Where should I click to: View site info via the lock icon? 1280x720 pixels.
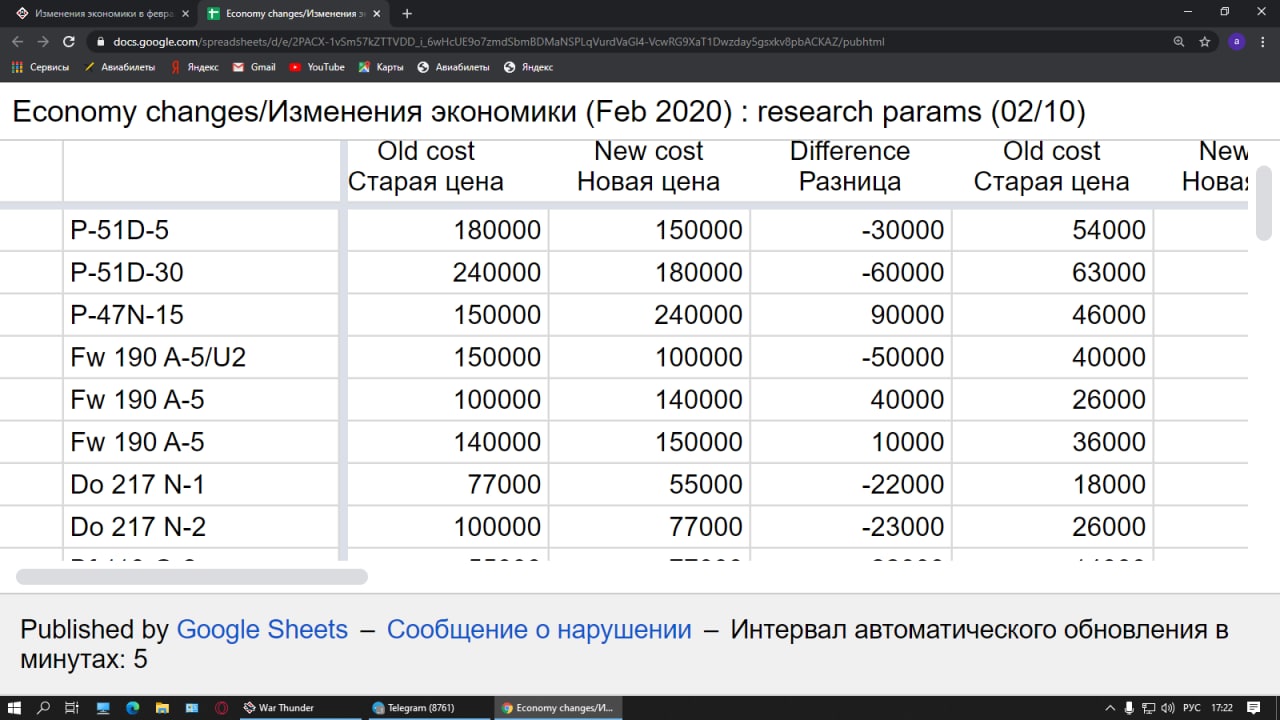(100, 42)
